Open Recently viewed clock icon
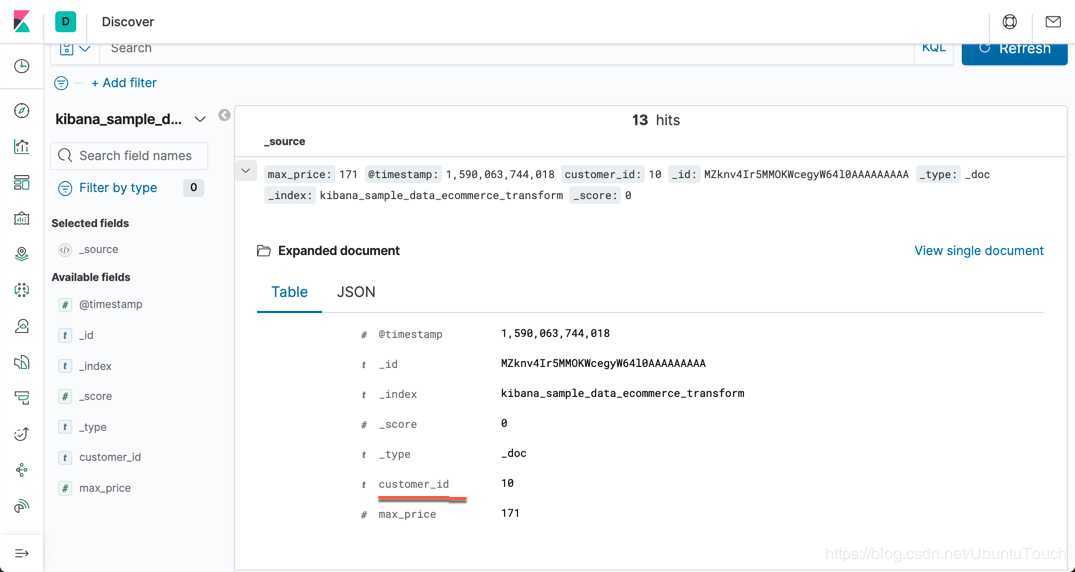Image resolution: width=1075 pixels, height=572 pixels. click(x=22, y=67)
